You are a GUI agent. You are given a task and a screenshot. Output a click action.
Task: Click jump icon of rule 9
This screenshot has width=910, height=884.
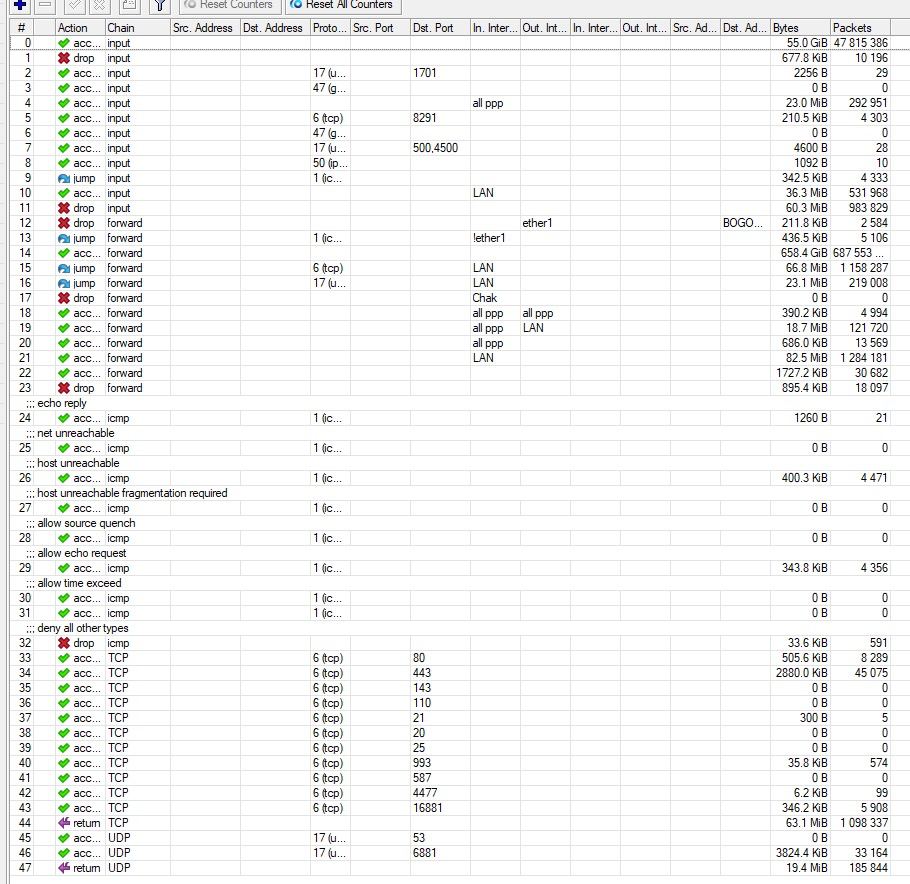click(64, 178)
